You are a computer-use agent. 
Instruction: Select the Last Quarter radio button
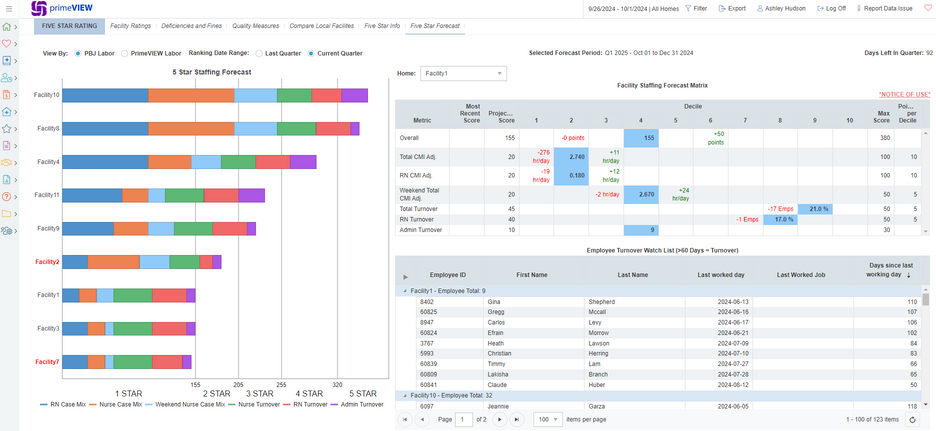pos(258,53)
